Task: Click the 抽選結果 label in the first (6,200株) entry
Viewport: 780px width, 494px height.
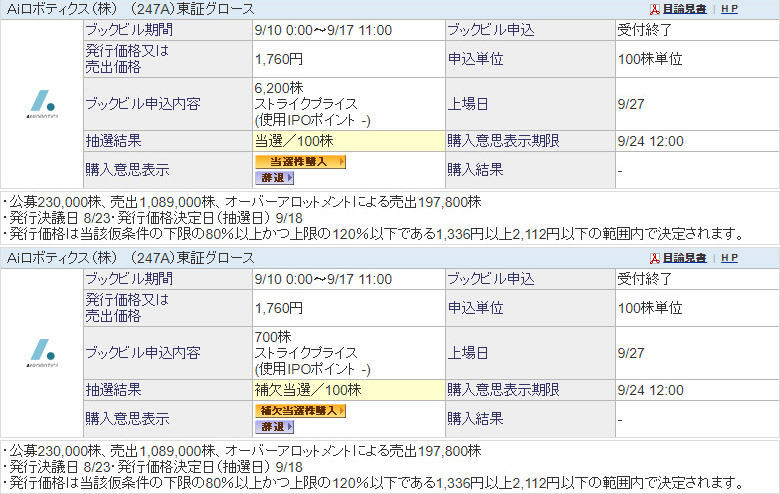Action: click(114, 141)
